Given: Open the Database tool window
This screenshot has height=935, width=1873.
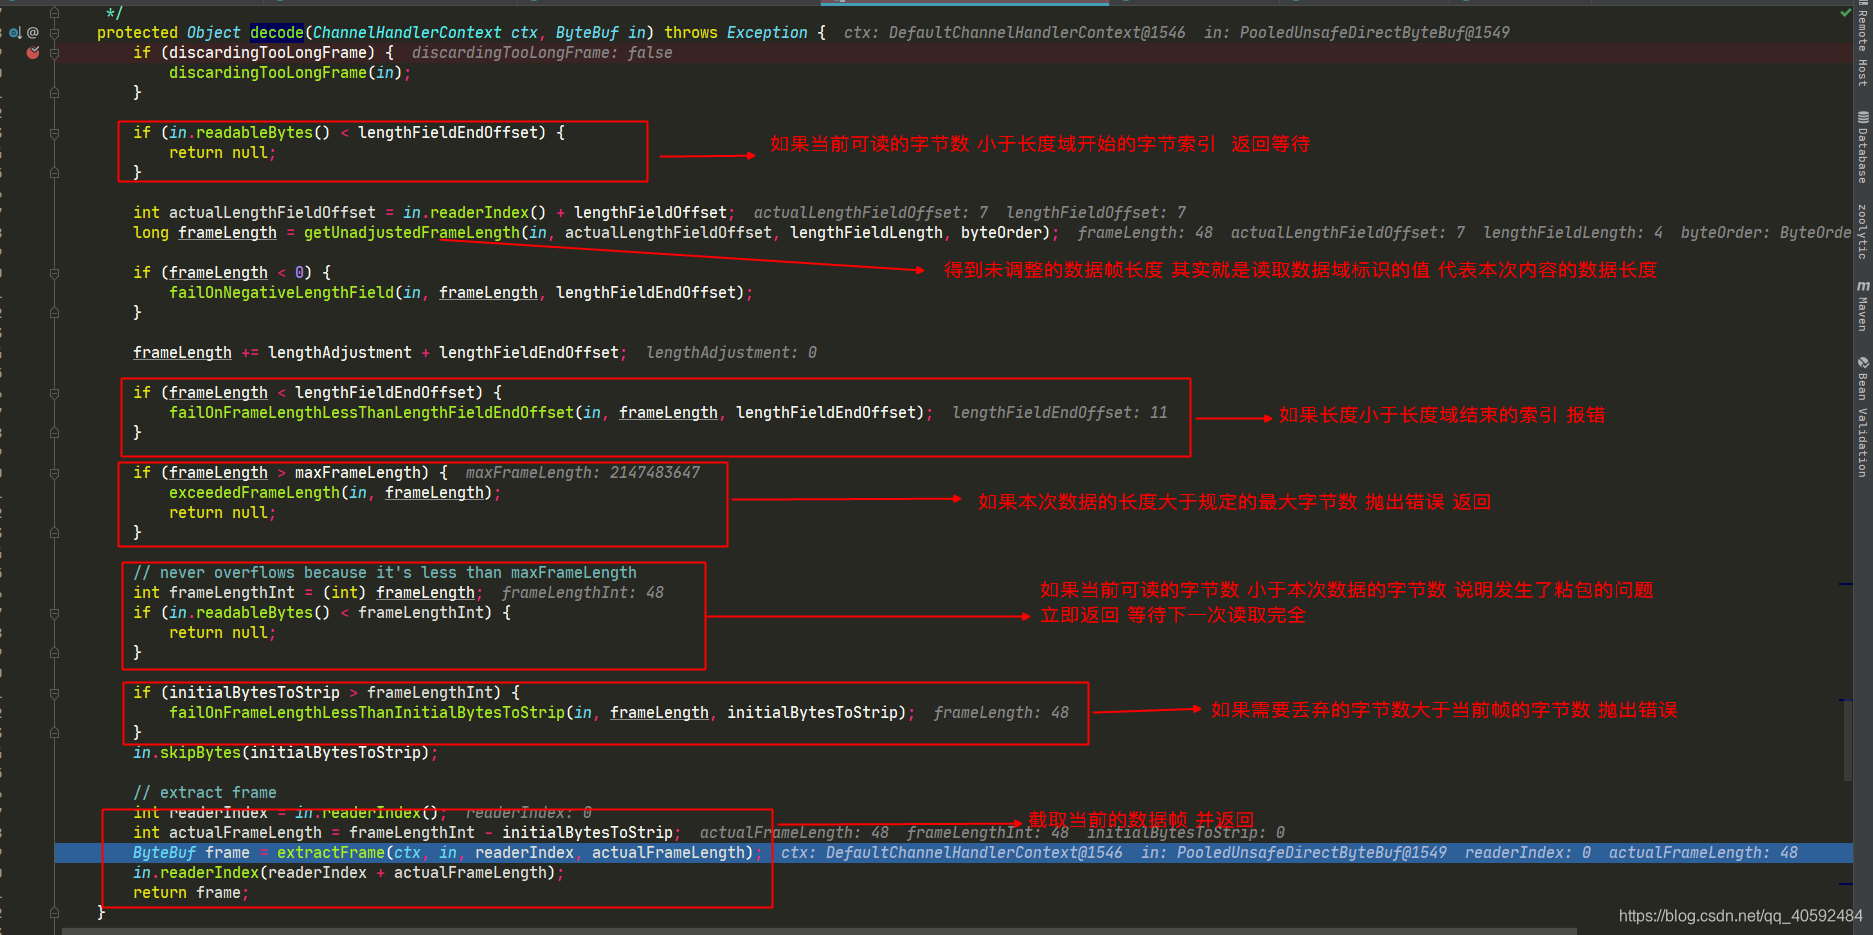Looking at the screenshot, I should (x=1862, y=147).
